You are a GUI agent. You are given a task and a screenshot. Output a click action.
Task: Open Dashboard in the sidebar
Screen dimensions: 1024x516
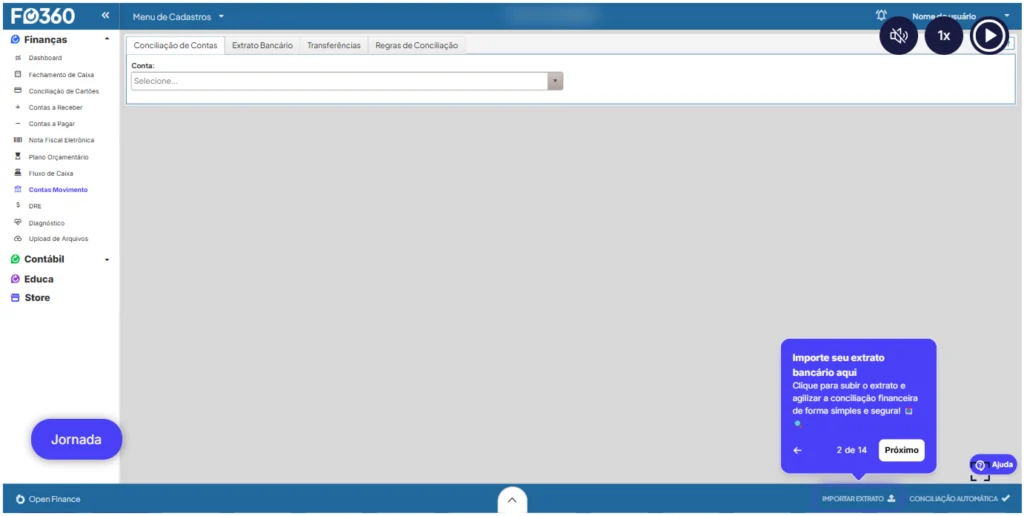pos(45,58)
